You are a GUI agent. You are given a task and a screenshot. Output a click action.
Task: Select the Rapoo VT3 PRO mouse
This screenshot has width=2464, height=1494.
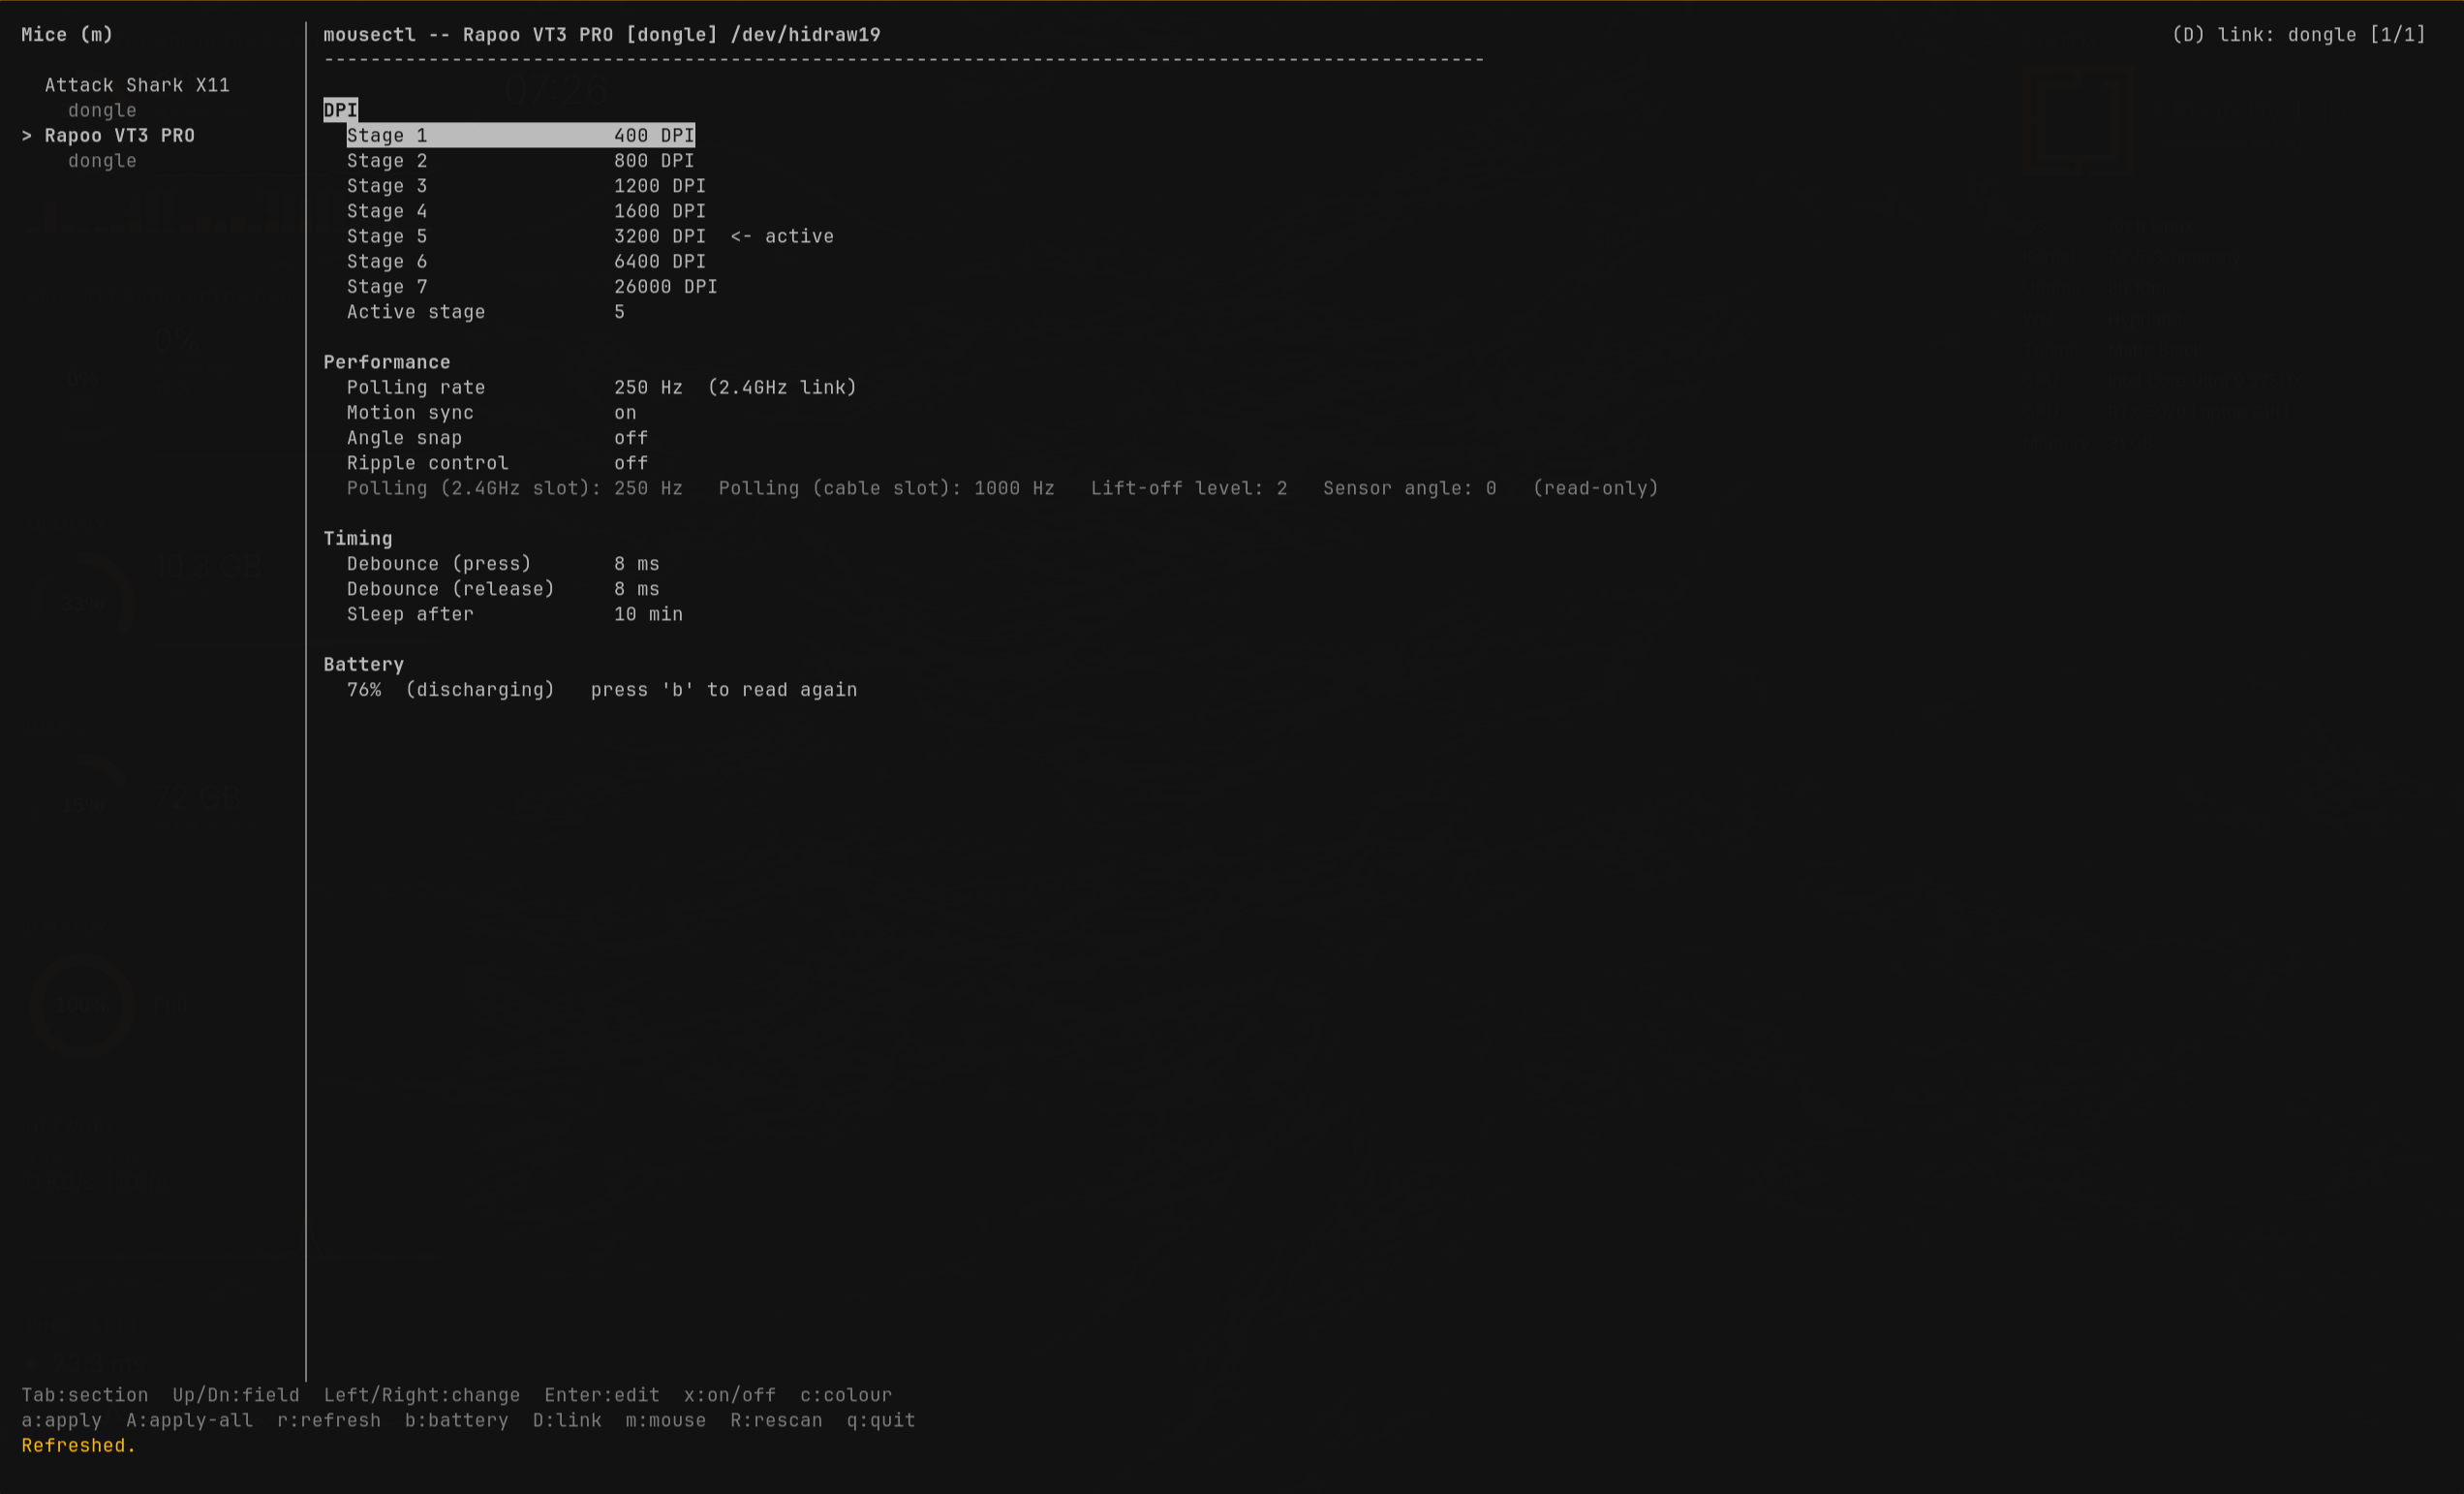click(x=120, y=135)
